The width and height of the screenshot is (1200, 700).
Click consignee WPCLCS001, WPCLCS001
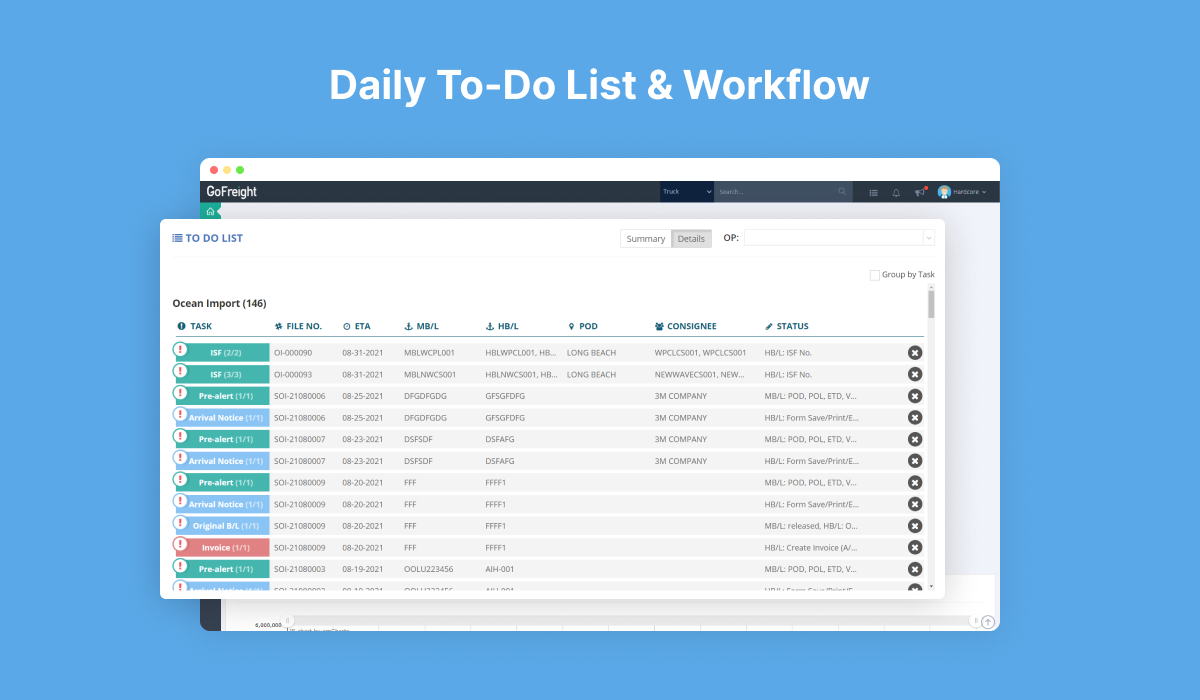click(701, 353)
